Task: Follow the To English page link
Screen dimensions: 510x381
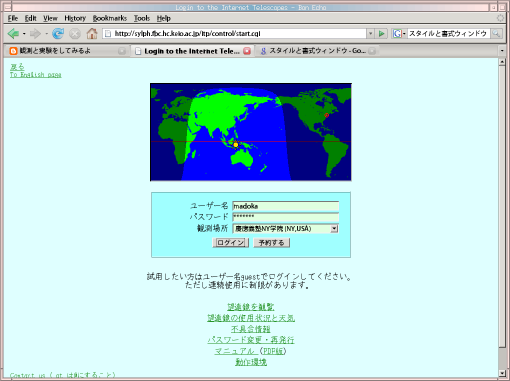Action: [x=35, y=75]
